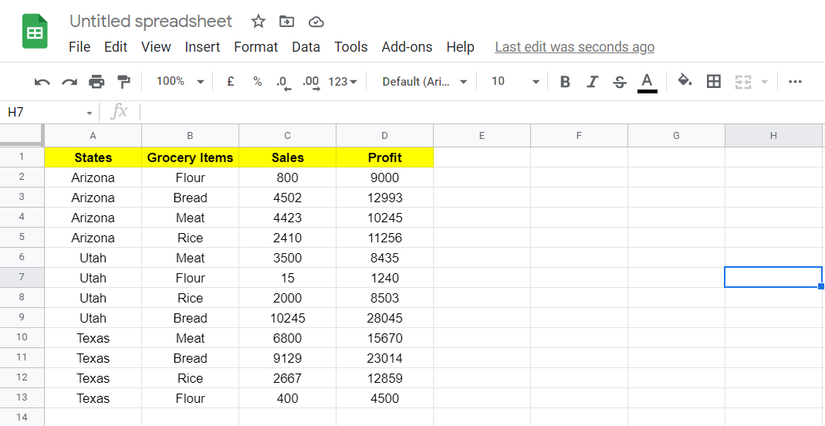Open the File menu
Viewport: 825px width, 426px height.
(79, 47)
